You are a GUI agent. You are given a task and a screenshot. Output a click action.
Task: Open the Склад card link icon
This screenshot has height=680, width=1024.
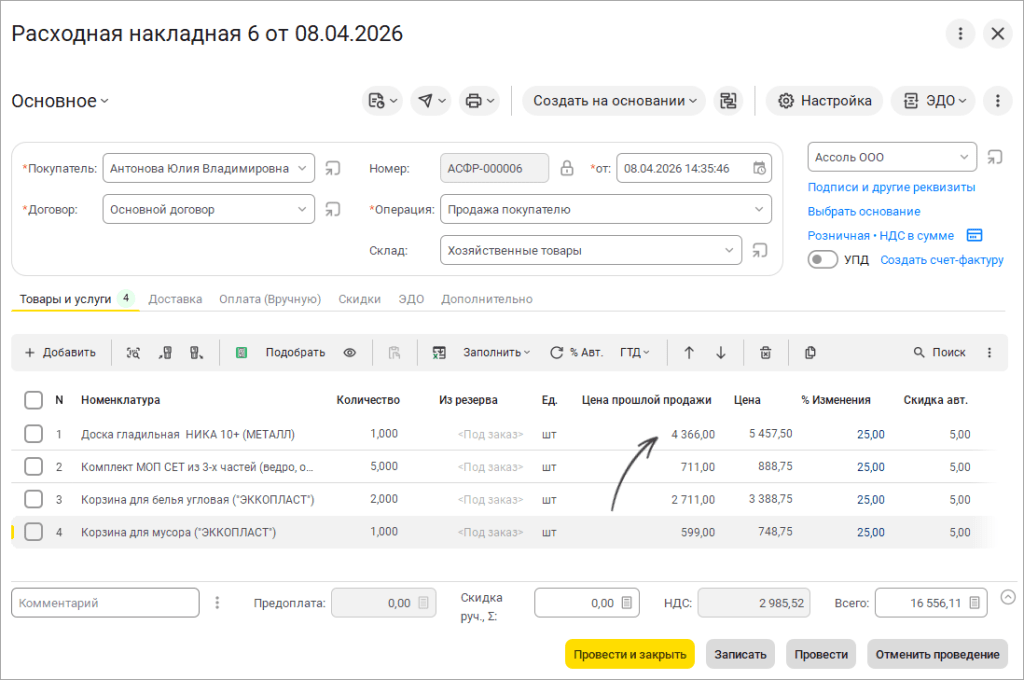coord(760,250)
